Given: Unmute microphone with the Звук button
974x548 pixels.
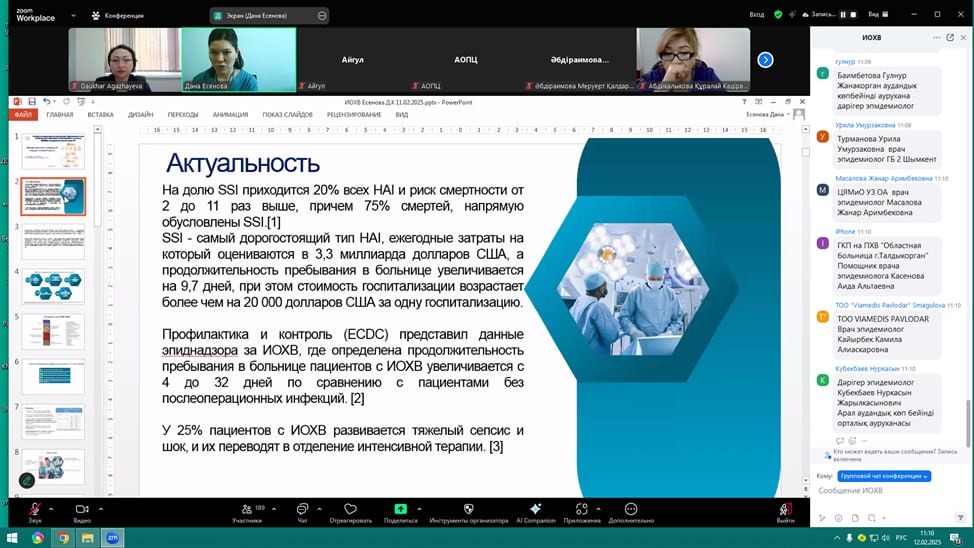Looking at the screenshot, I should point(34,510).
